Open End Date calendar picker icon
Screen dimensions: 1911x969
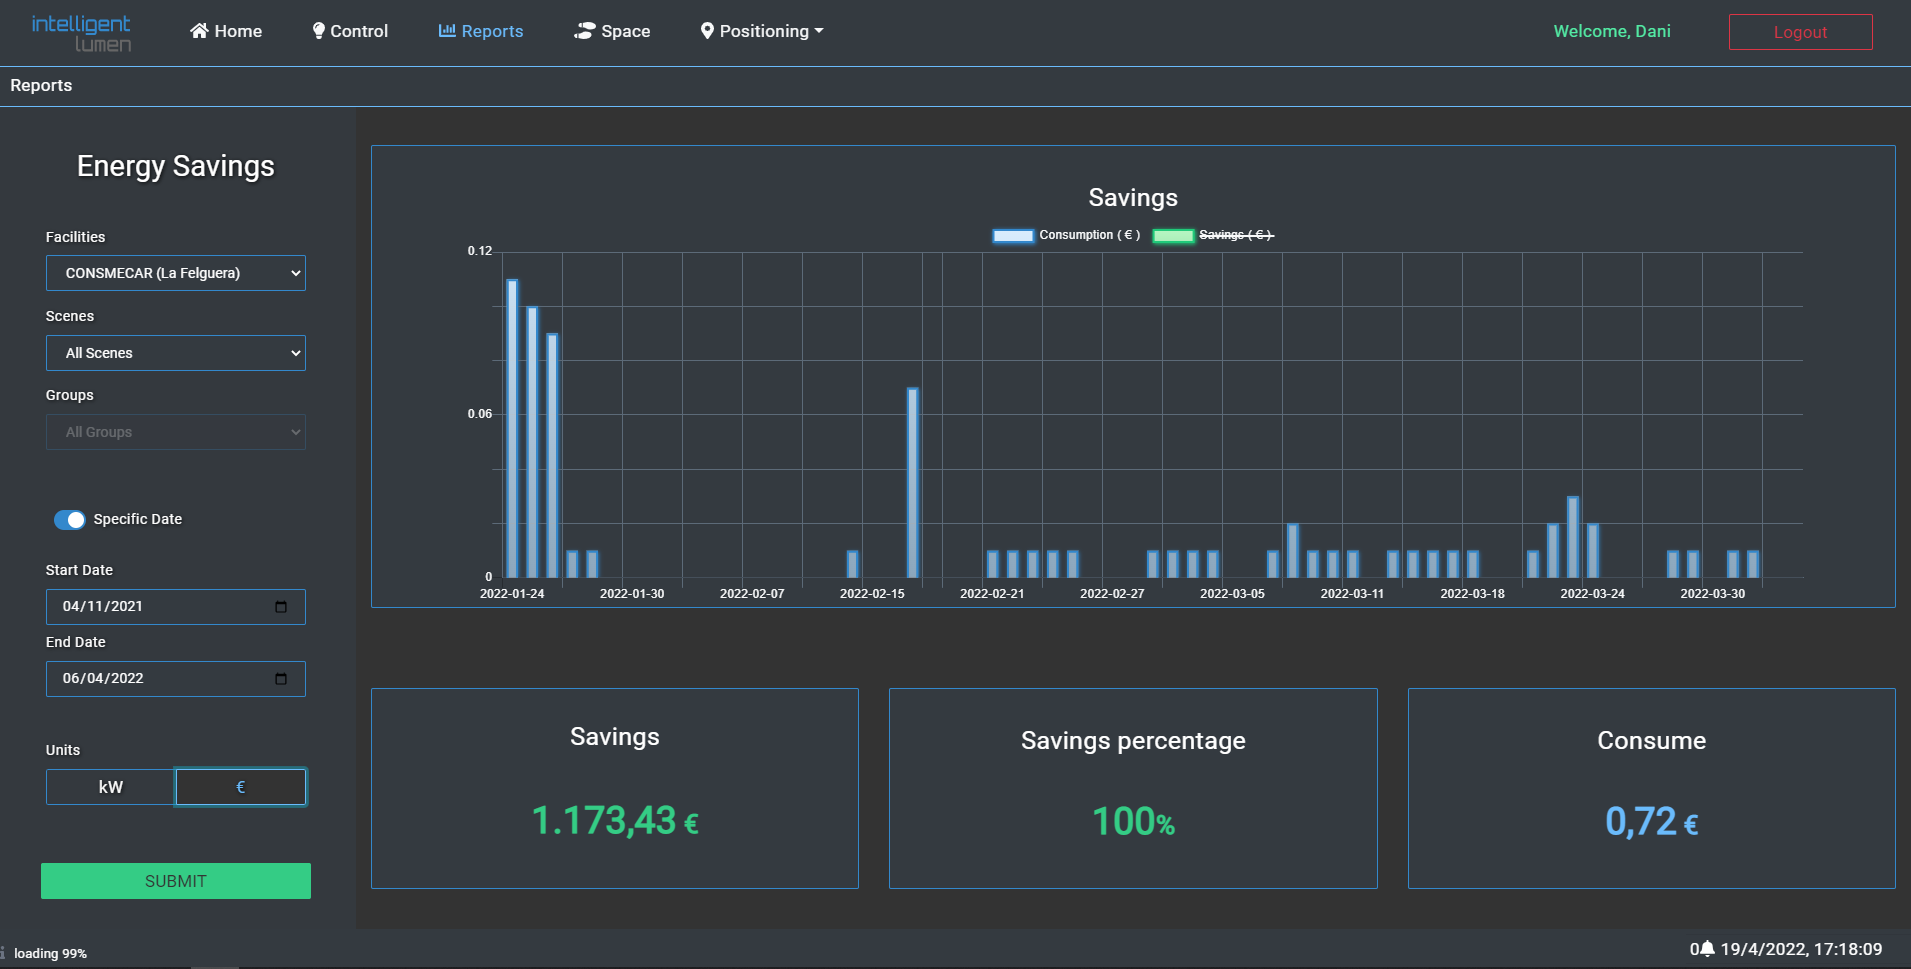[281, 679]
